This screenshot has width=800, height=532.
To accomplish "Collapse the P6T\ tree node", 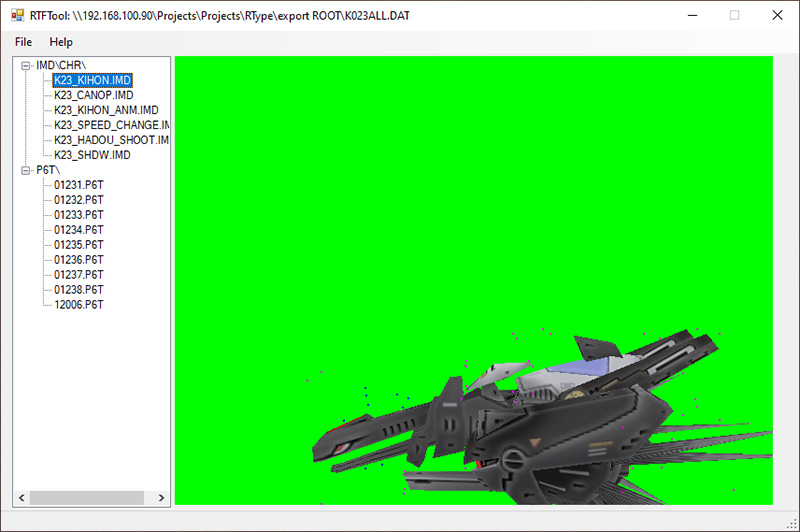I will pos(26,170).
